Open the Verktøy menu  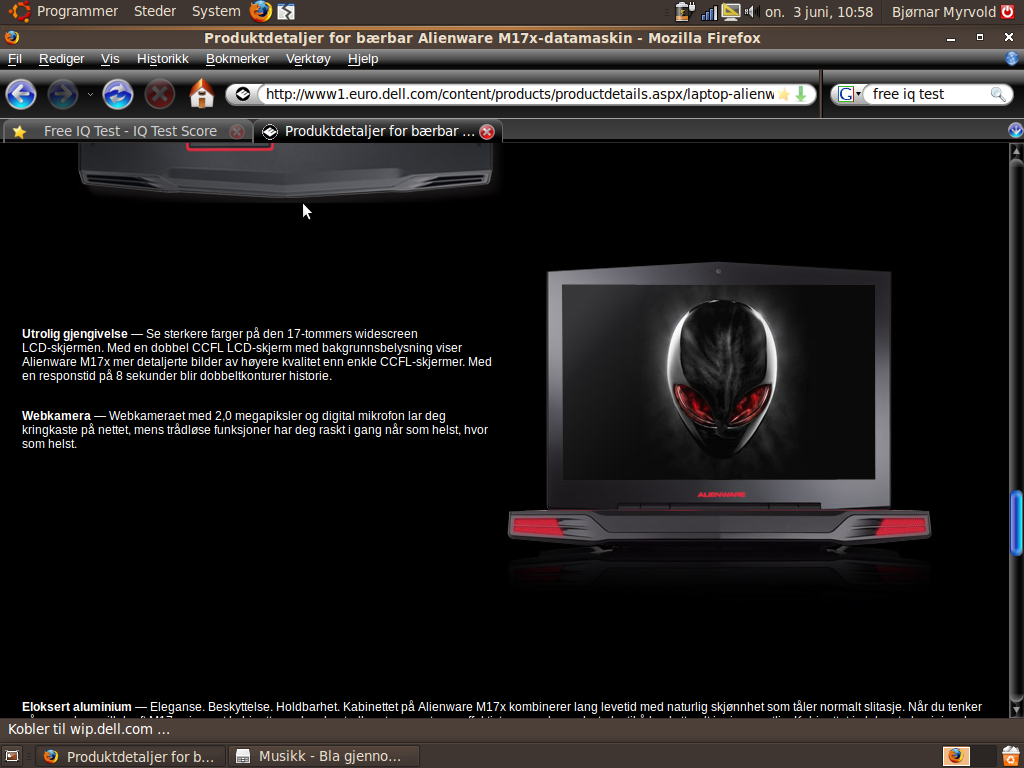coord(308,59)
